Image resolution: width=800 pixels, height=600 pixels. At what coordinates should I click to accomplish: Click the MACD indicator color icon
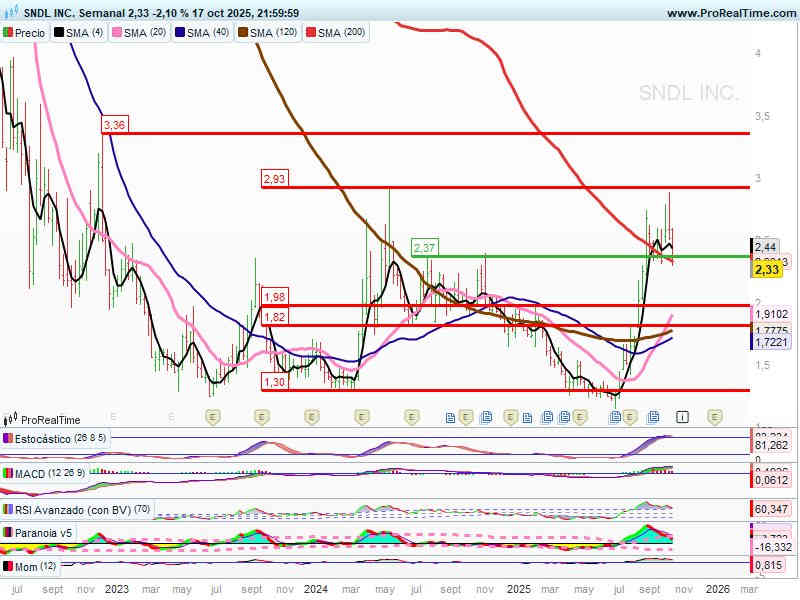point(8,473)
